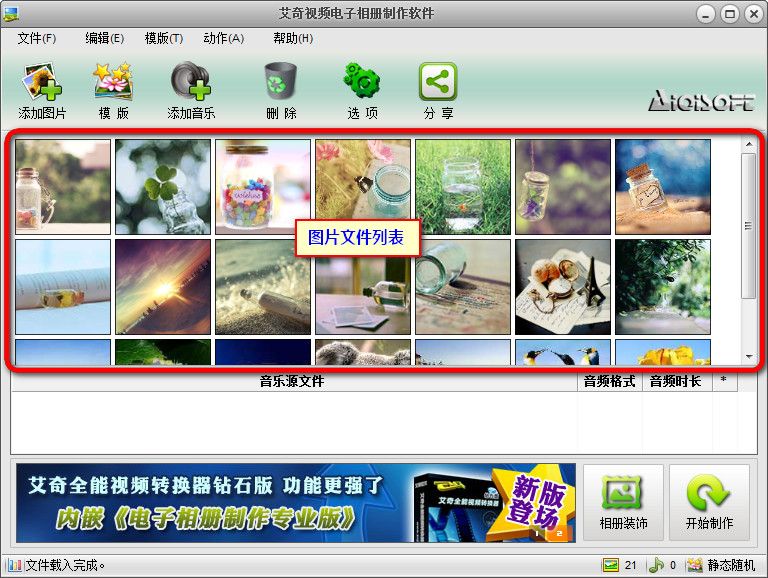Click the Start Making (开始制作) button
The height and width of the screenshot is (578, 768).
tap(709, 503)
